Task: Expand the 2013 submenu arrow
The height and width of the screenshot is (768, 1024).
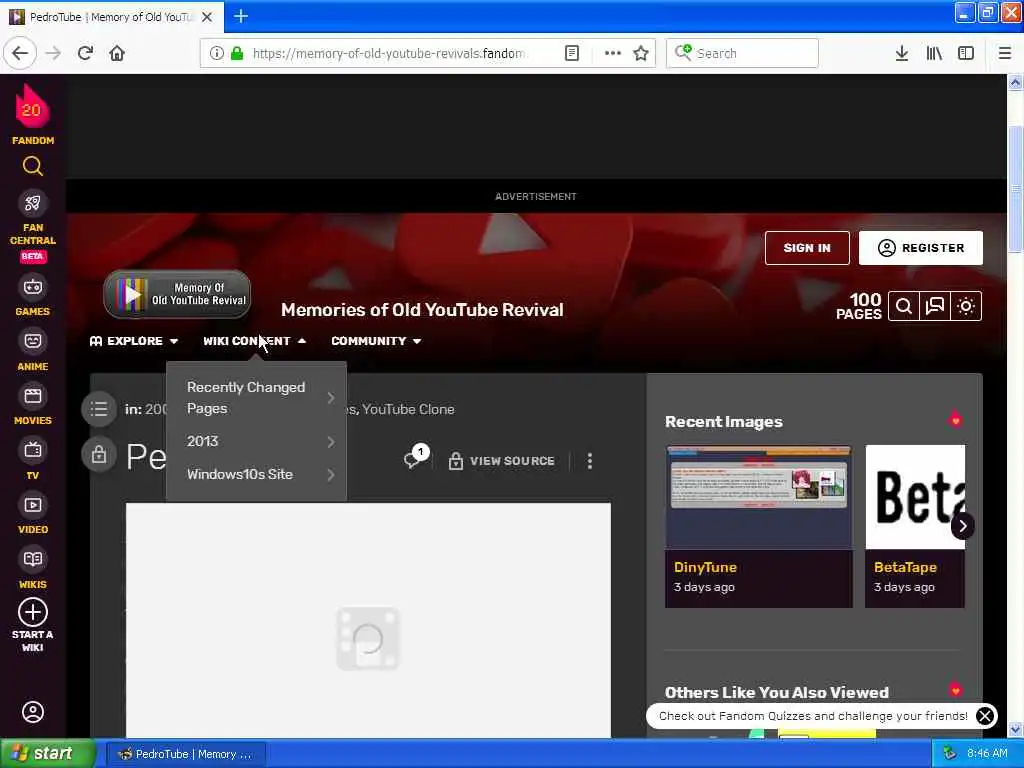Action: 331,442
